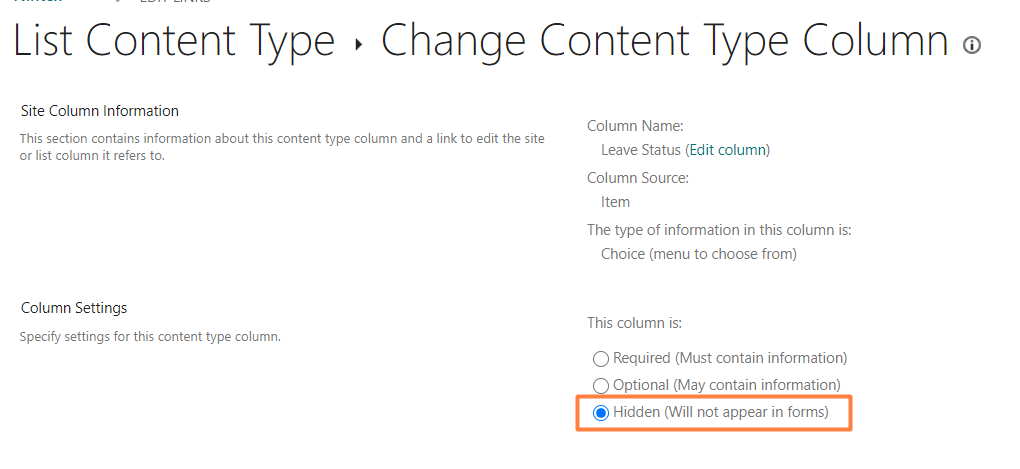The width and height of the screenshot is (1020, 469).
Task: Open the Edit column link
Action: [x=727, y=150]
